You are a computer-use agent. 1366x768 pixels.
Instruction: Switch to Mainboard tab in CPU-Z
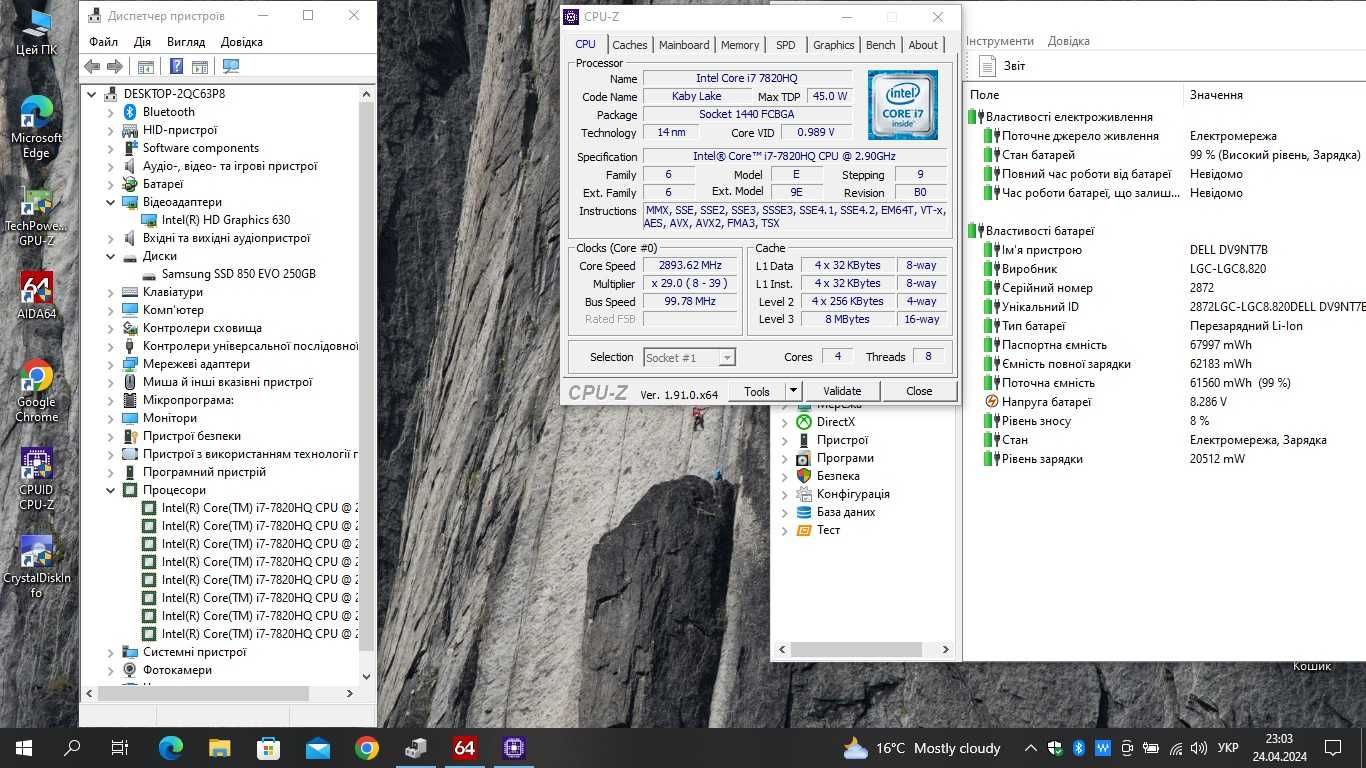click(684, 45)
